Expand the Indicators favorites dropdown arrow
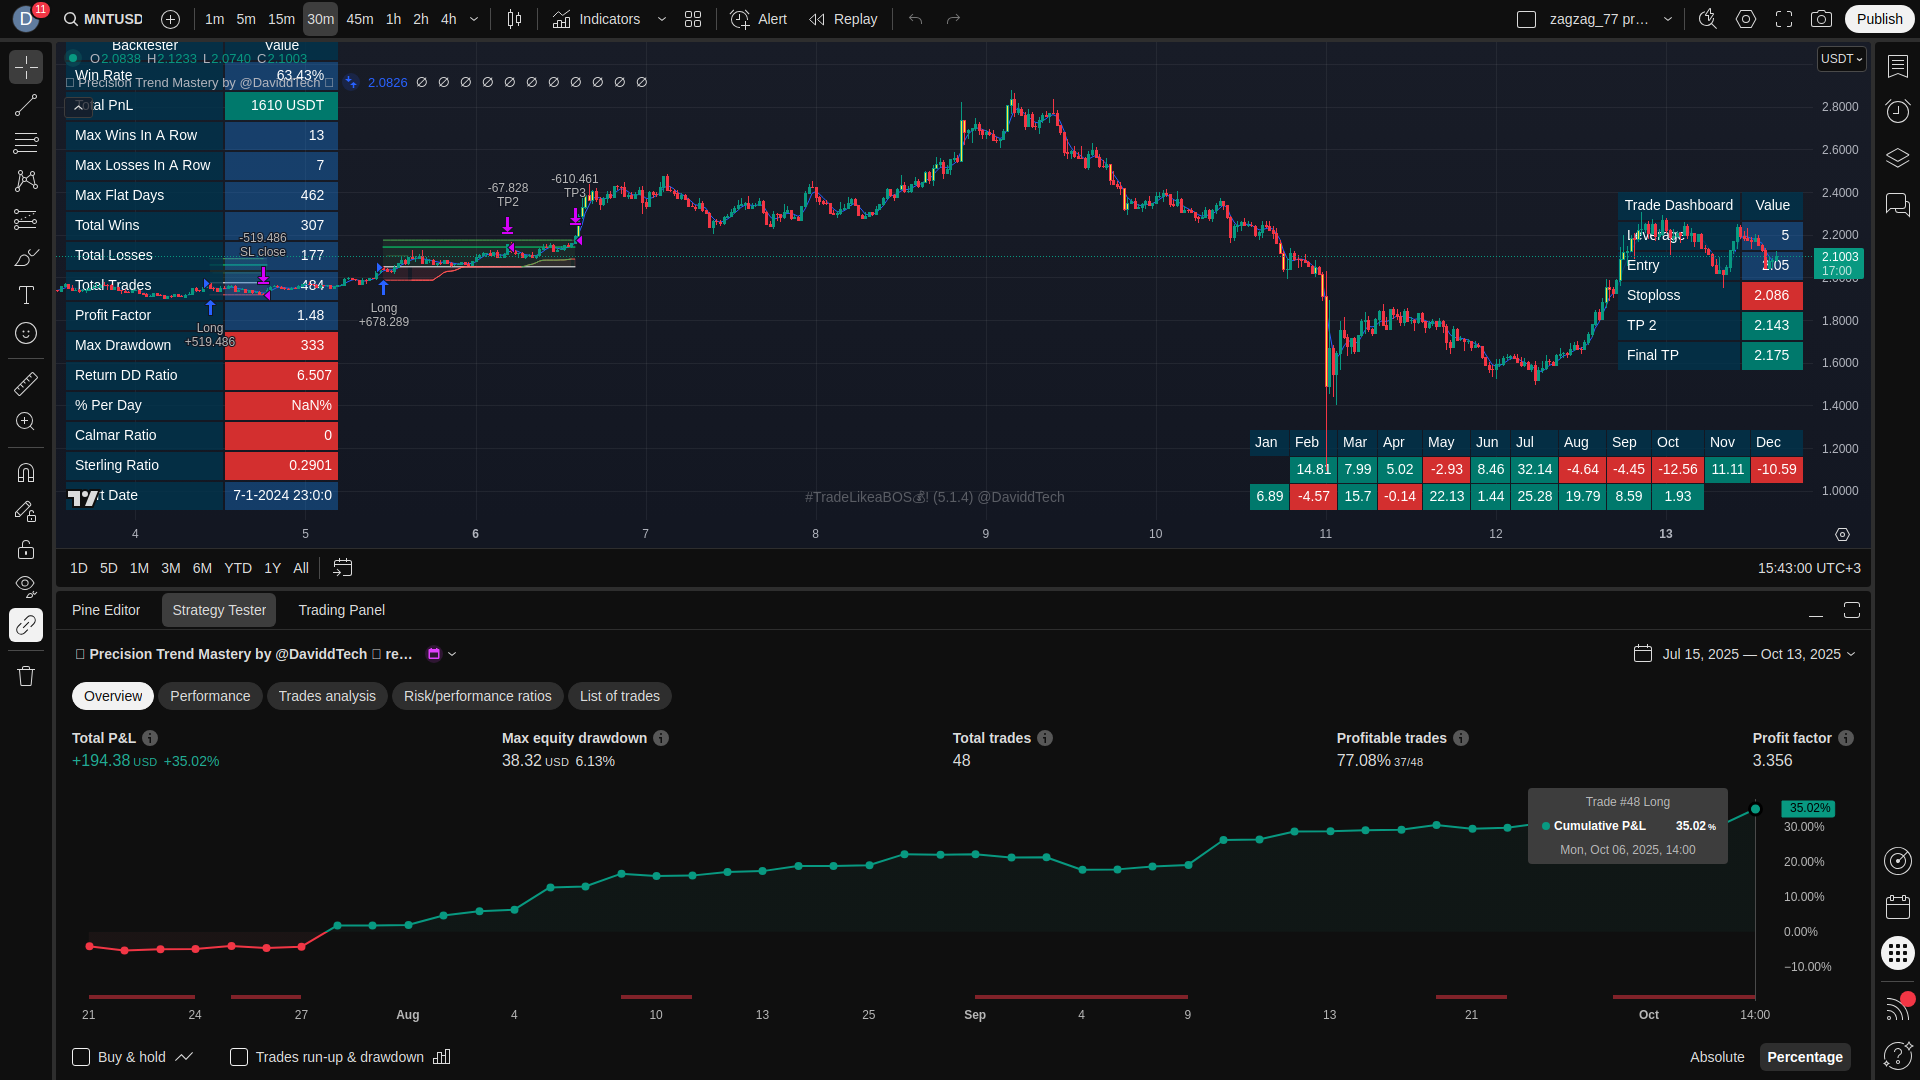Image resolution: width=1920 pixels, height=1080 pixels. click(661, 19)
